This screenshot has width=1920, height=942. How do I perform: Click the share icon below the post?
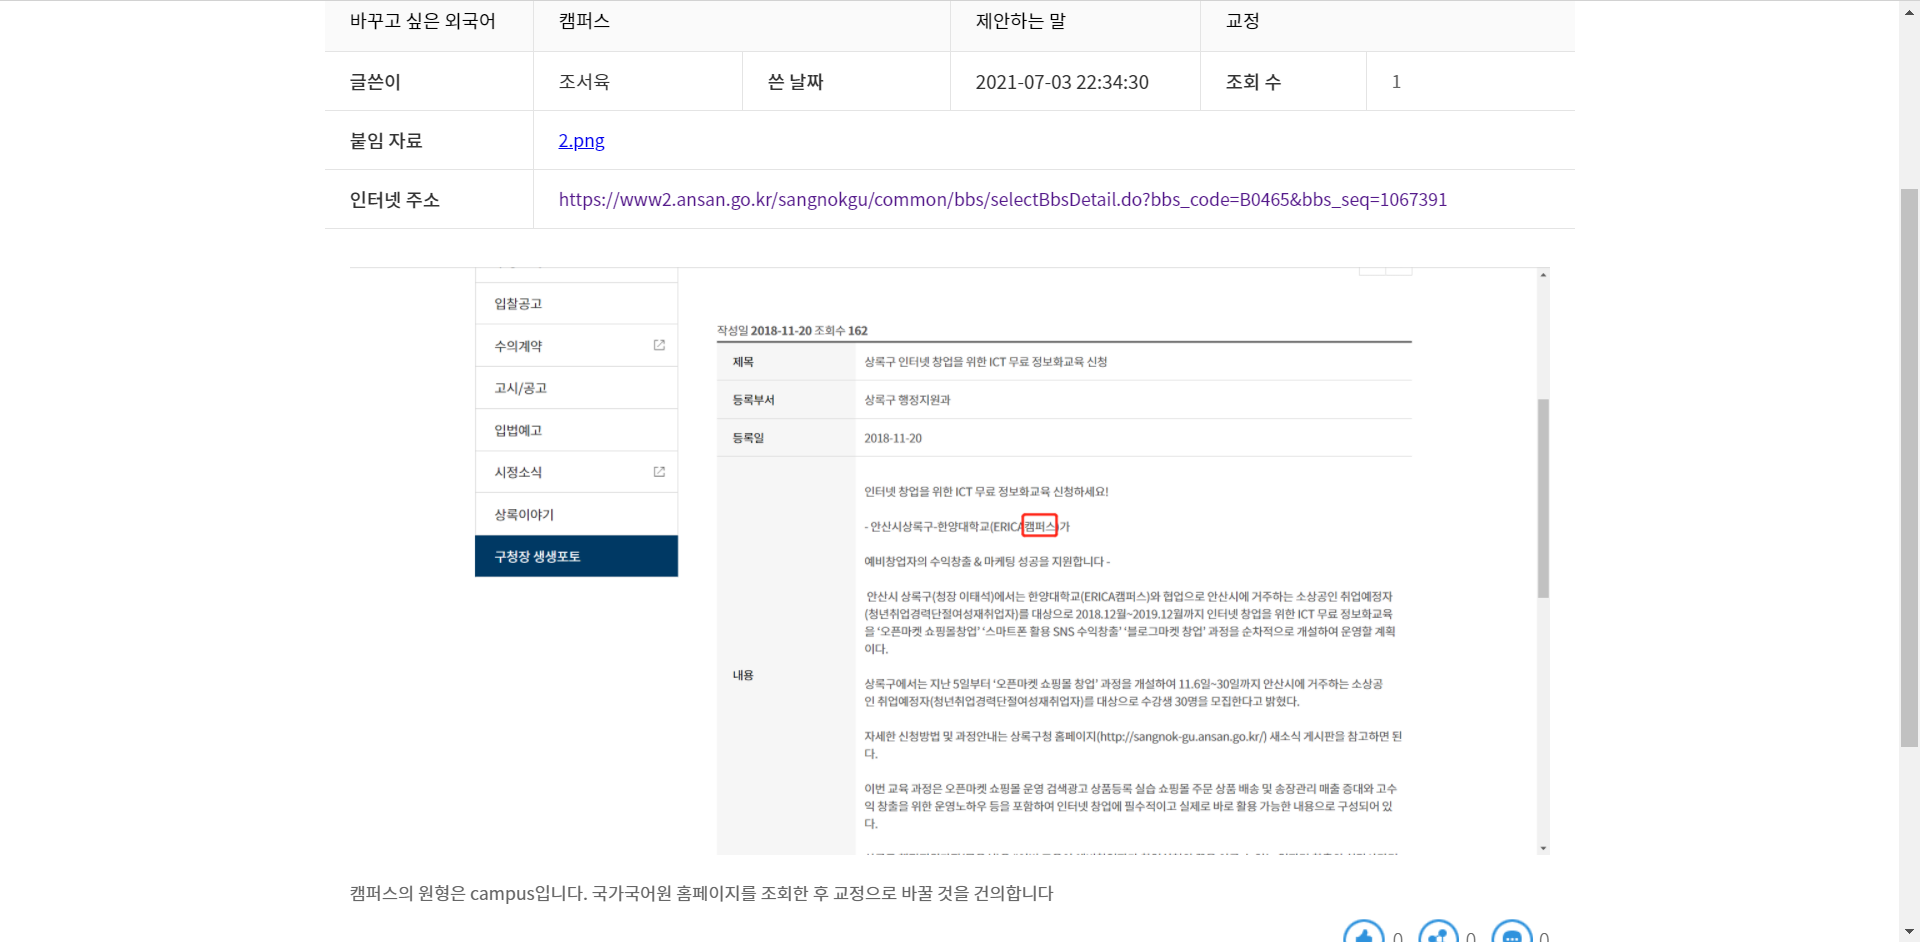click(x=1438, y=933)
